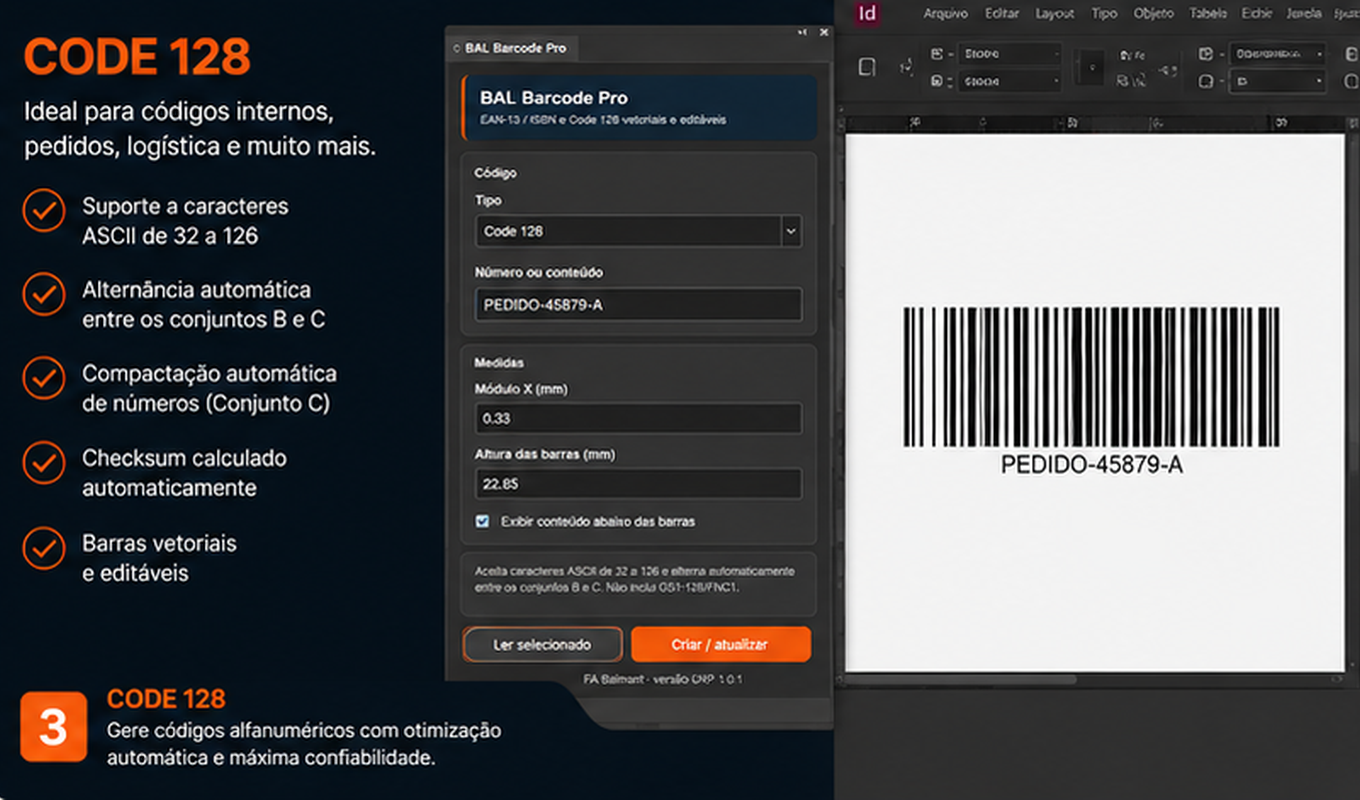Open the Objeto menu
The image size is (1360, 800).
pyautogui.click(x=1153, y=14)
